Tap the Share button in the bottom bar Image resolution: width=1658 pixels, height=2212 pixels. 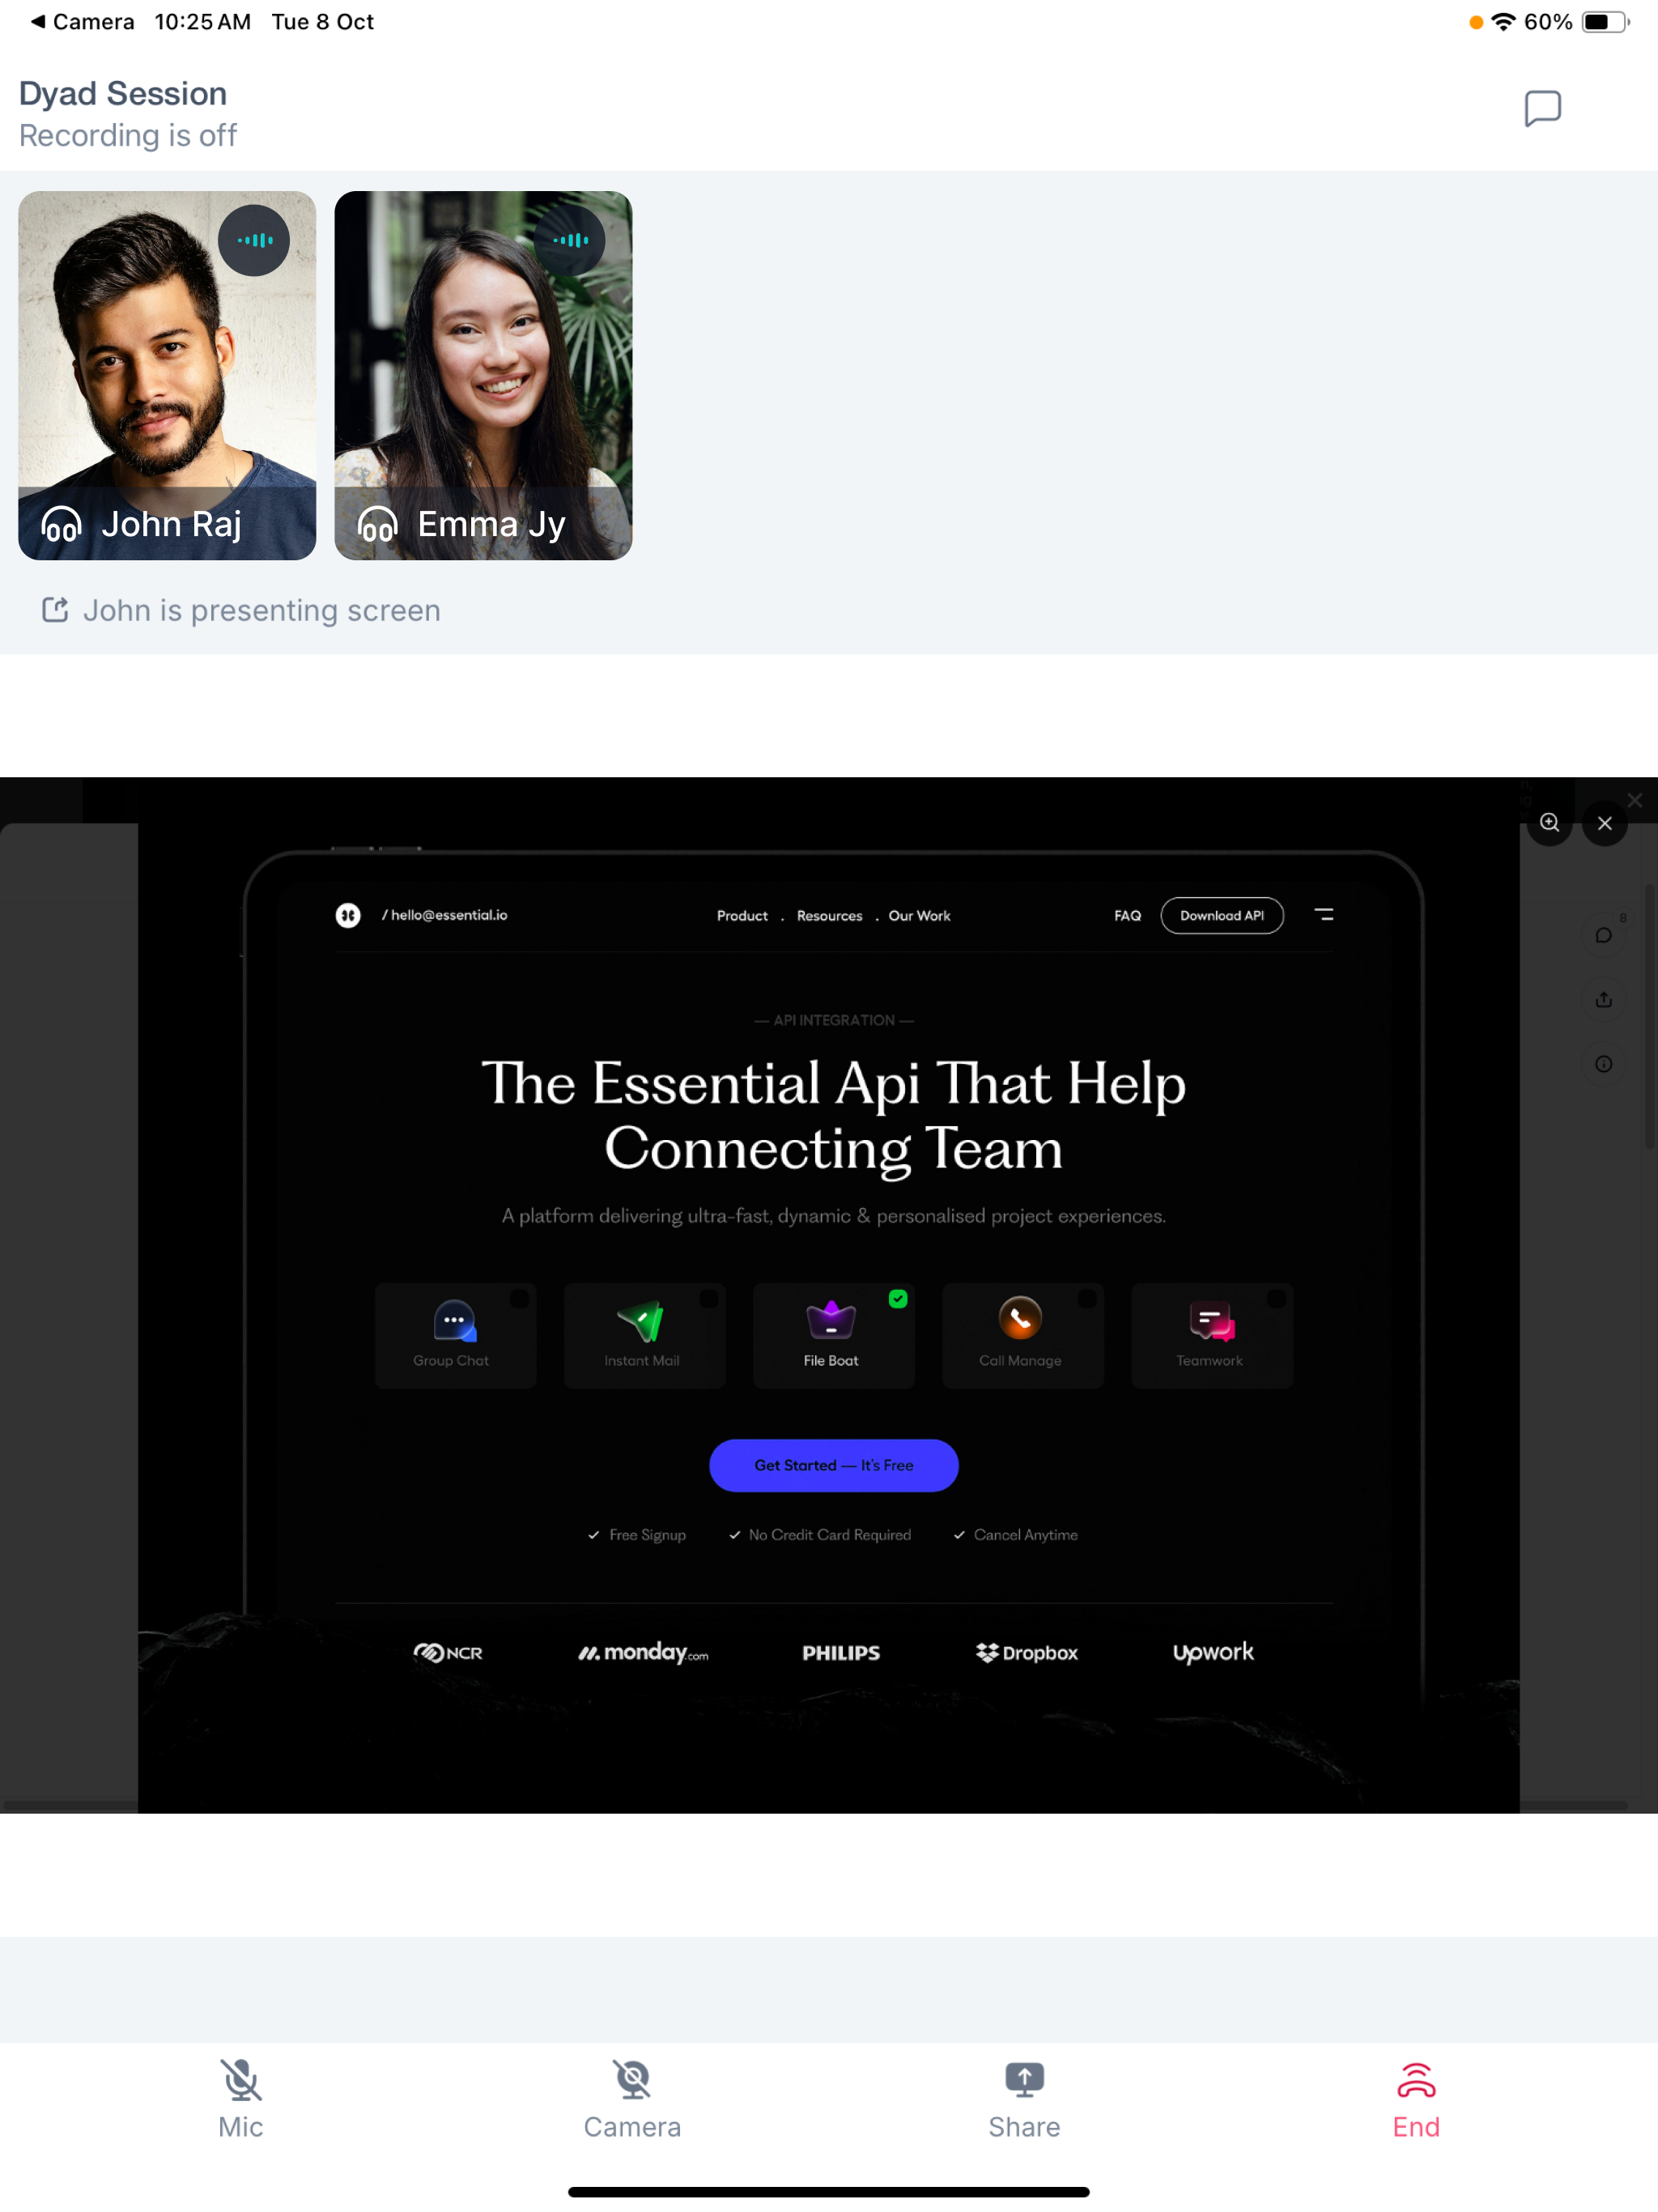(x=1024, y=2100)
